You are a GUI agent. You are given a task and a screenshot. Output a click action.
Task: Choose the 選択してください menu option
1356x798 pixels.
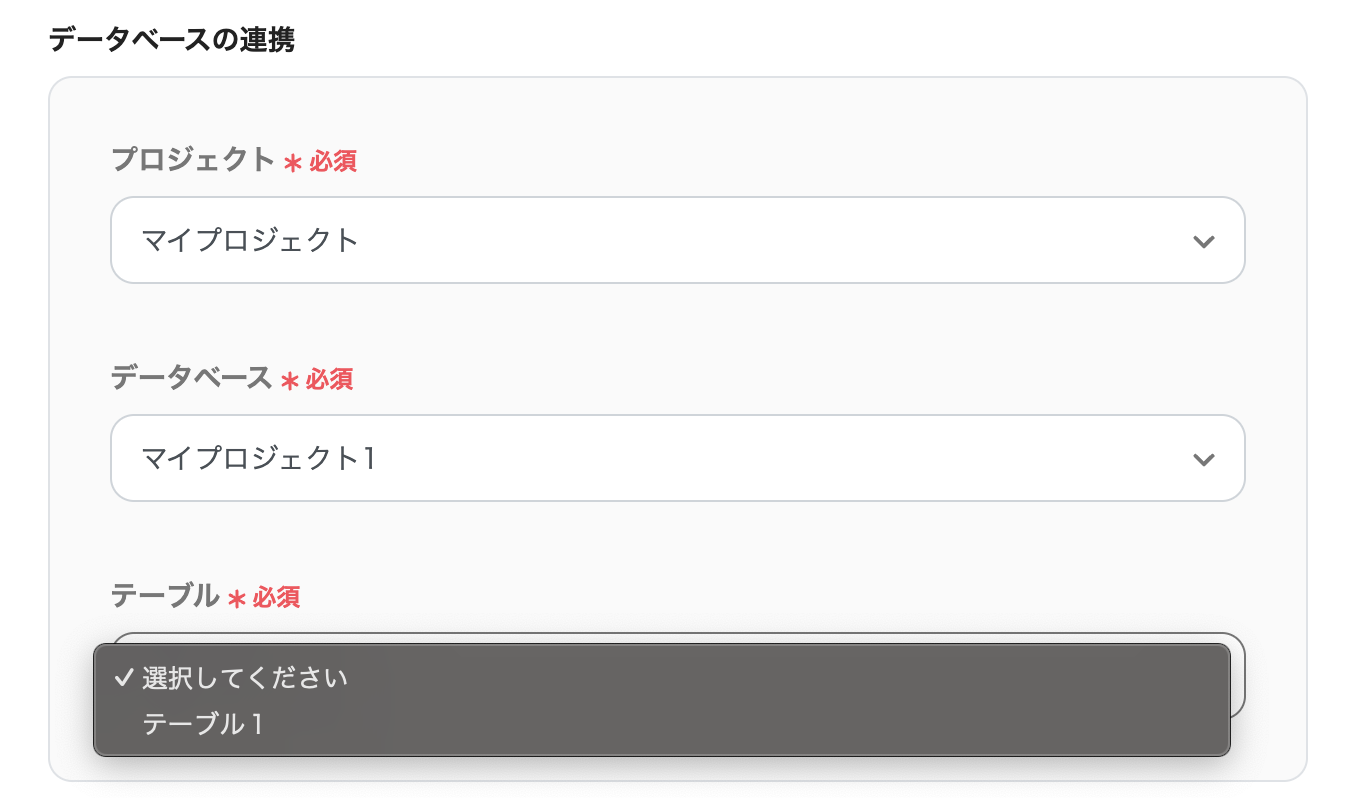coord(245,678)
